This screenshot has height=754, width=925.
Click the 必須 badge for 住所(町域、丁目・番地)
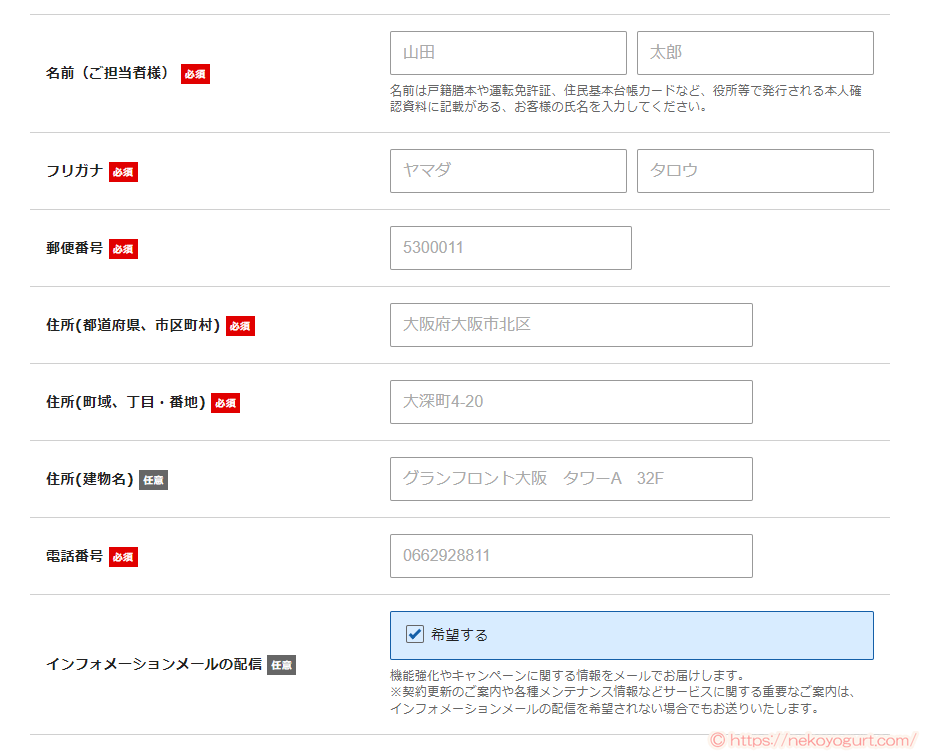225,402
